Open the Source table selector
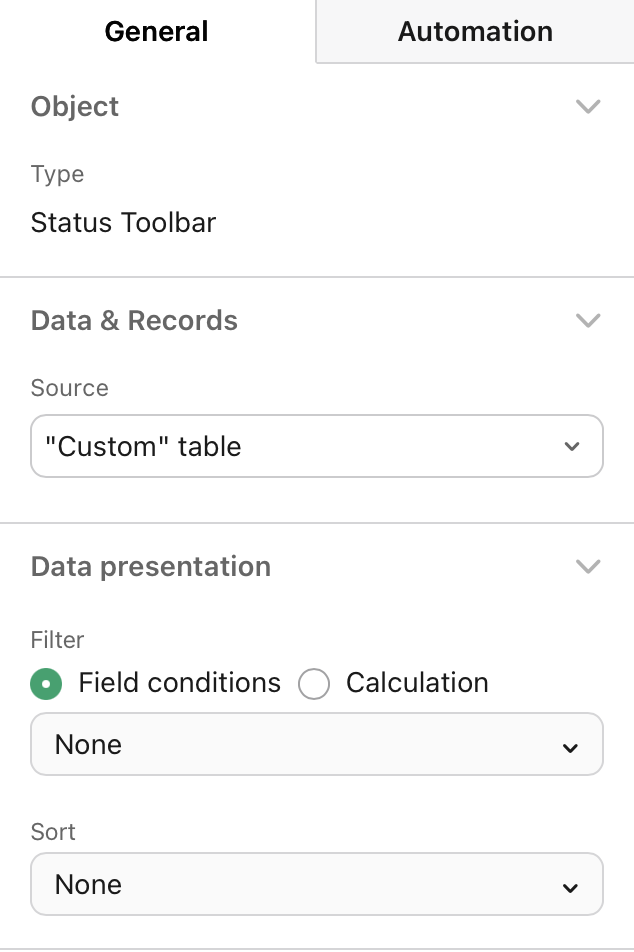The height and width of the screenshot is (952, 634). coord(317,446)
